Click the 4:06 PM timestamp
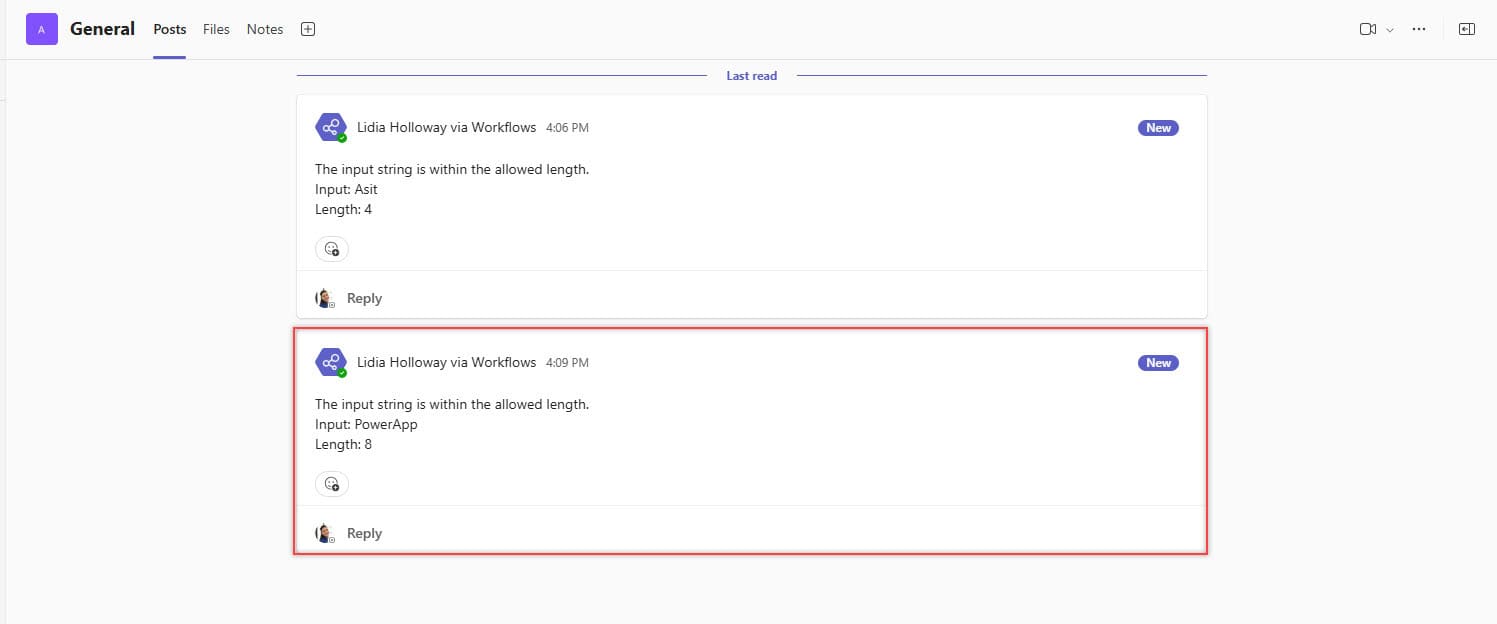 coord(567,128)
